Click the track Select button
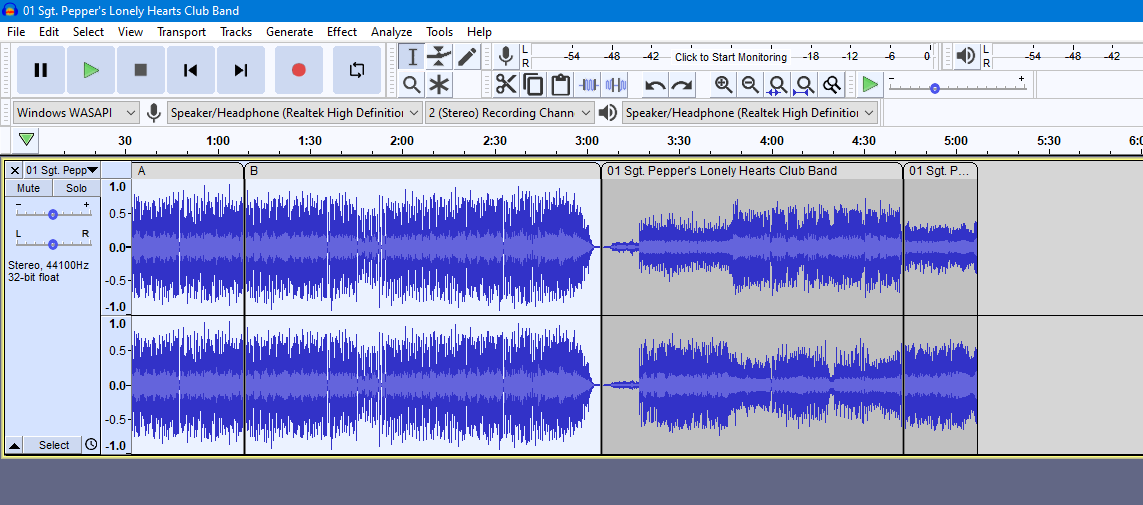Screen dimensions: 1143x505 (54, 445)
